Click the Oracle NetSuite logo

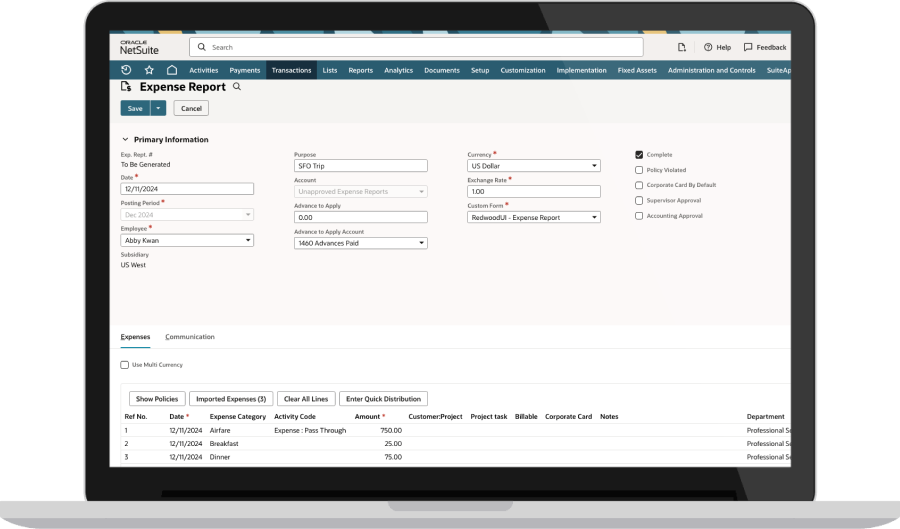pos(140,47)
